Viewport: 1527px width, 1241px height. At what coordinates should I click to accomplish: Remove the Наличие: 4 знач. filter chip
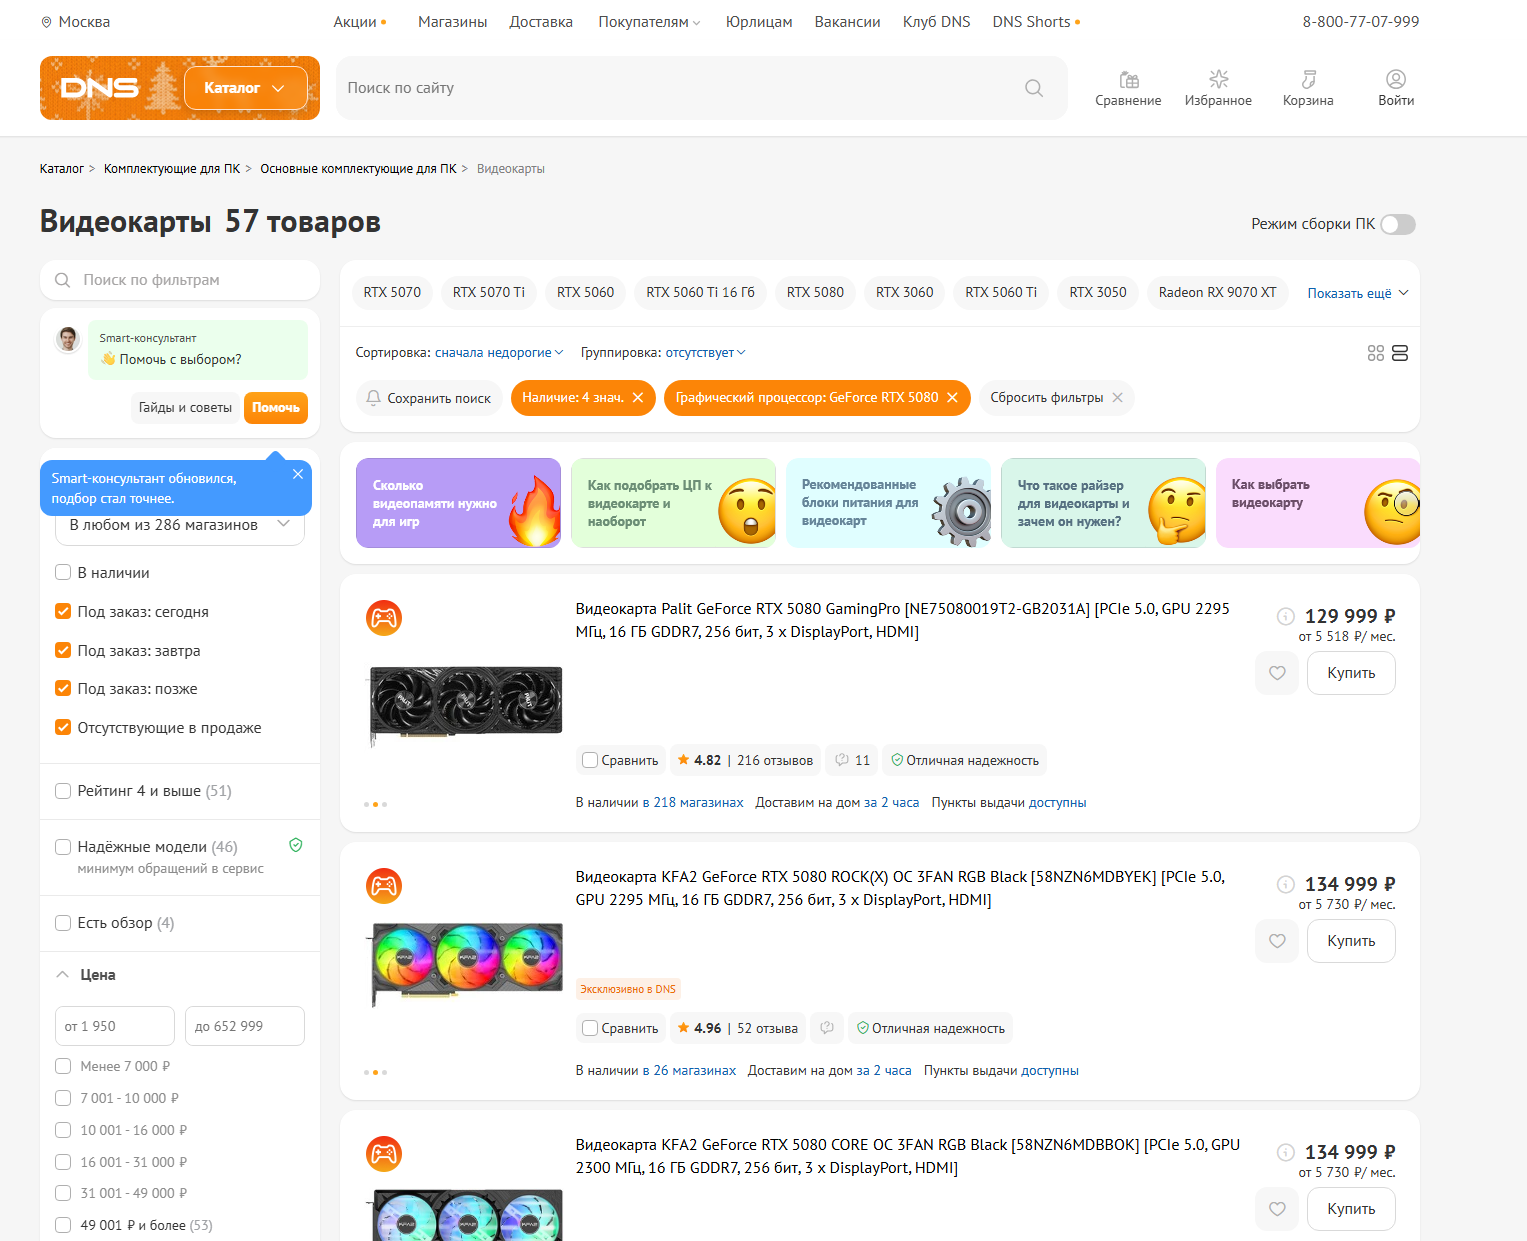[638, 398]
